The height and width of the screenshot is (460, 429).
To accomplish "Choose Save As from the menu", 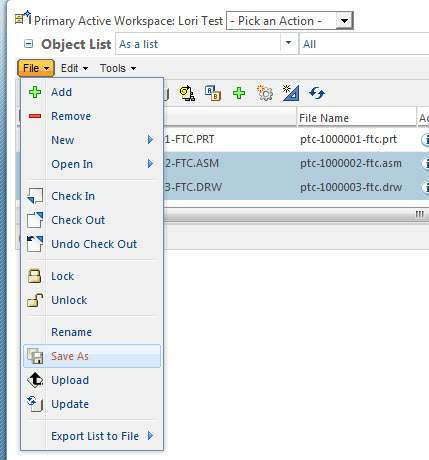I will tap(92, 356).
